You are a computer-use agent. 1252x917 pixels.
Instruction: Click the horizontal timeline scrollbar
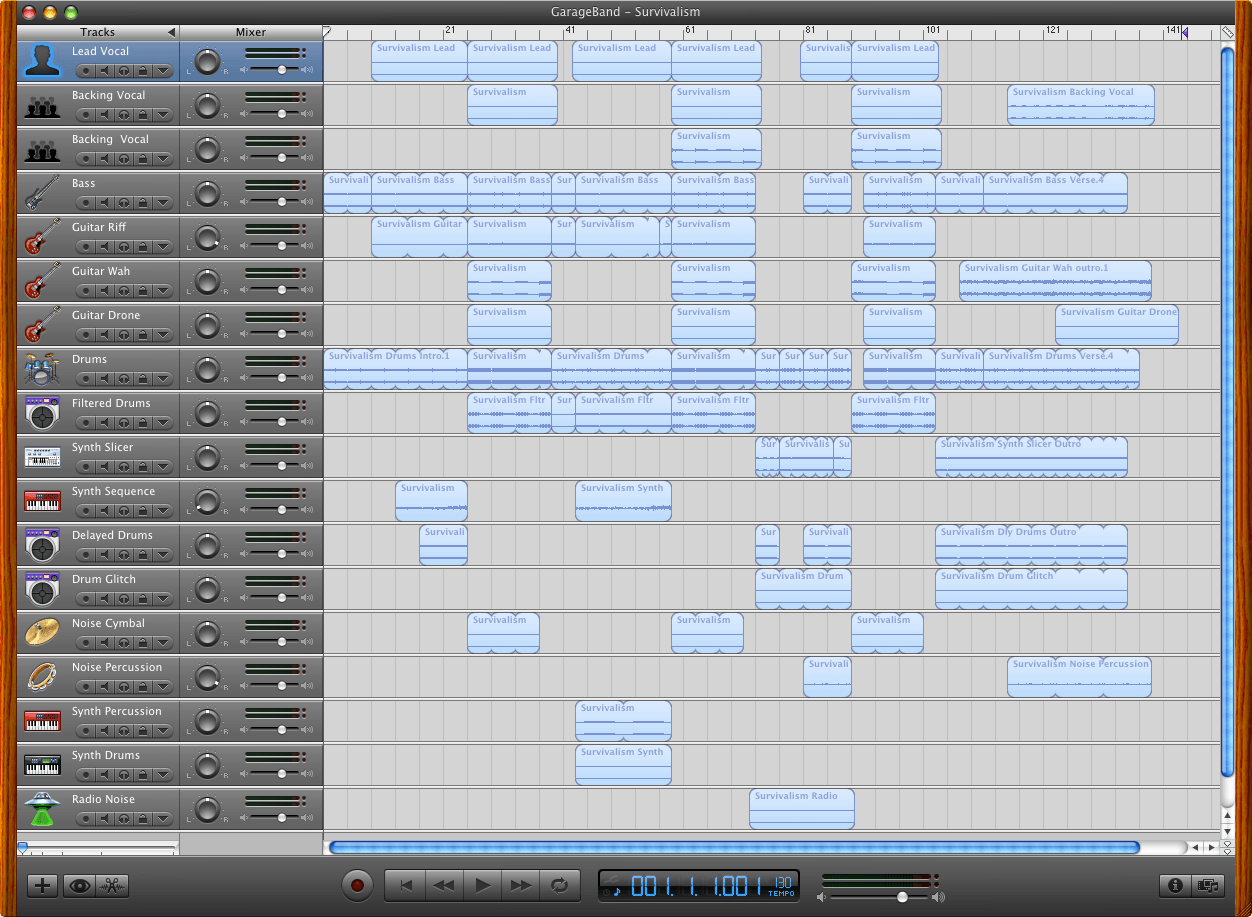click(x=734, y=847)
